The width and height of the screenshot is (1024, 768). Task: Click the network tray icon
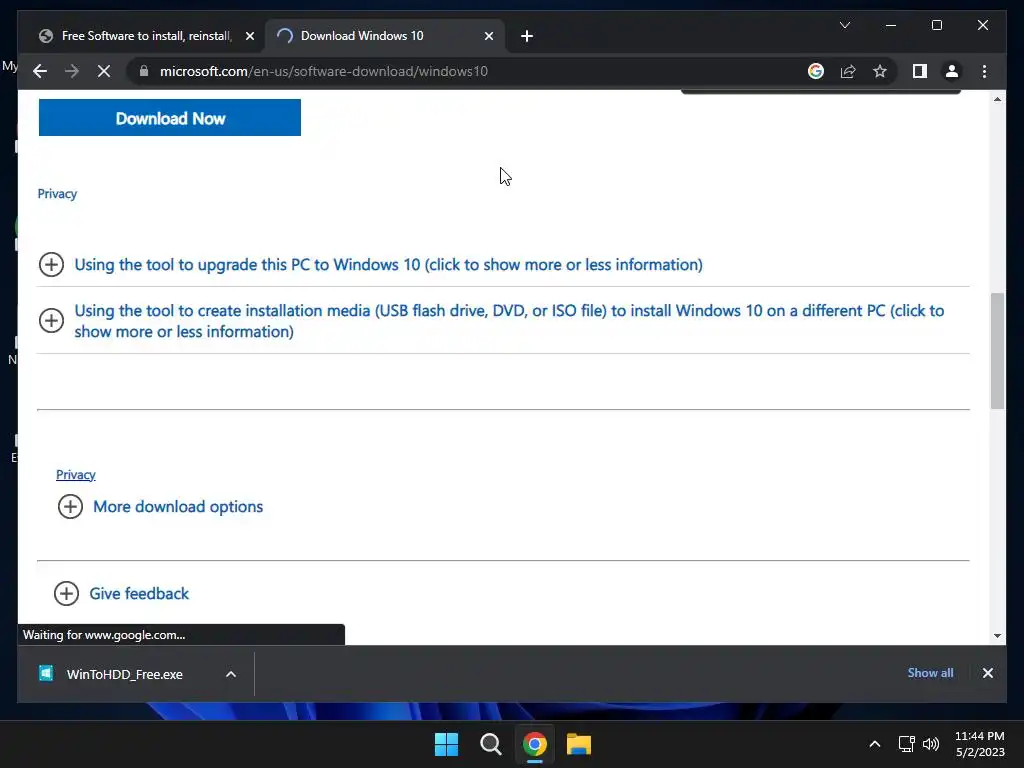coord(906,744)
